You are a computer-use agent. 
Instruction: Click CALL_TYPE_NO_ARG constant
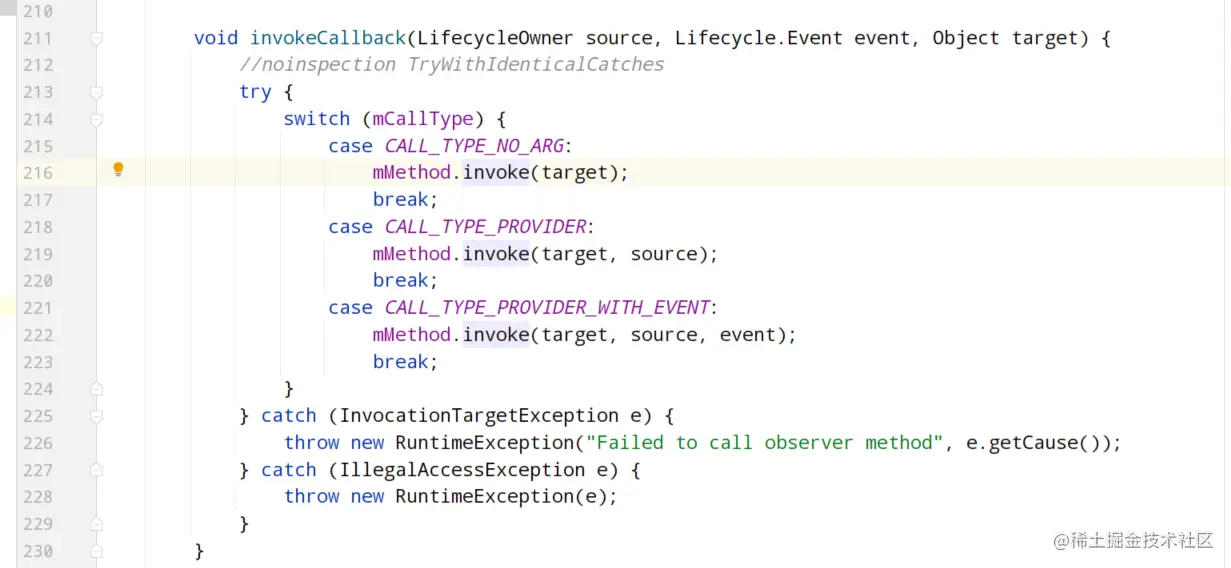pyautogui.click(x=474, y=146)
